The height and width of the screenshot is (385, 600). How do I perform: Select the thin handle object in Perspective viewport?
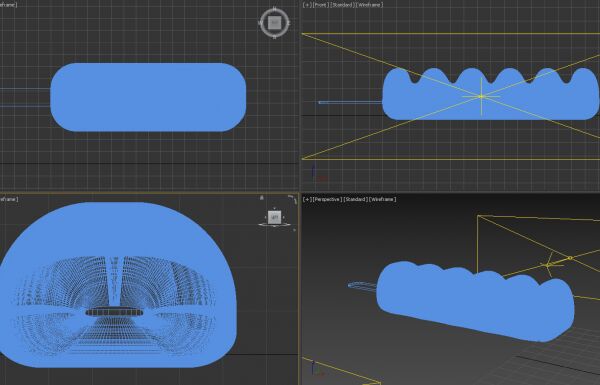[x=362, y=286]
